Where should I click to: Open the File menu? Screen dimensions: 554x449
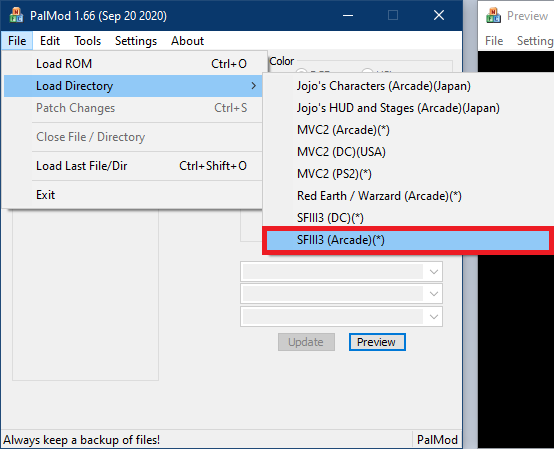(17, 41)
